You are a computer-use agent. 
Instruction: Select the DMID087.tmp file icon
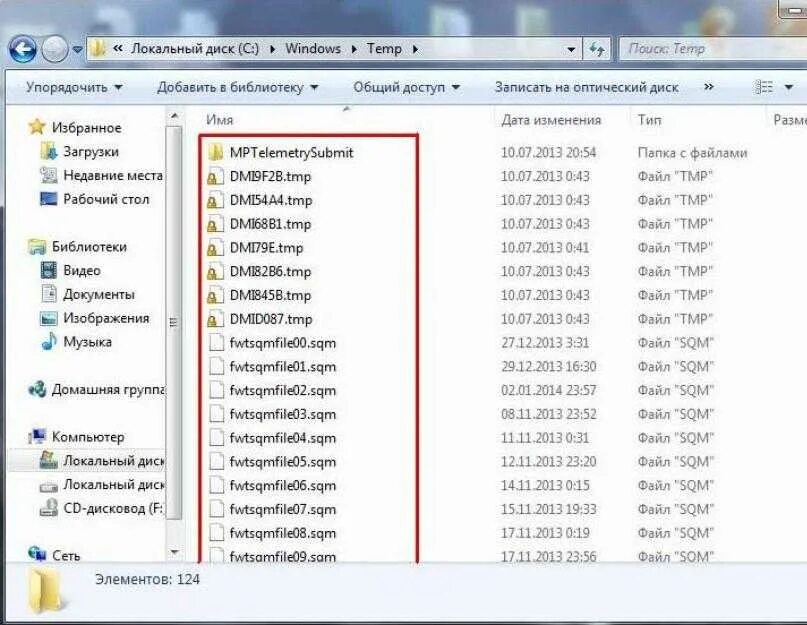(216, 319)
